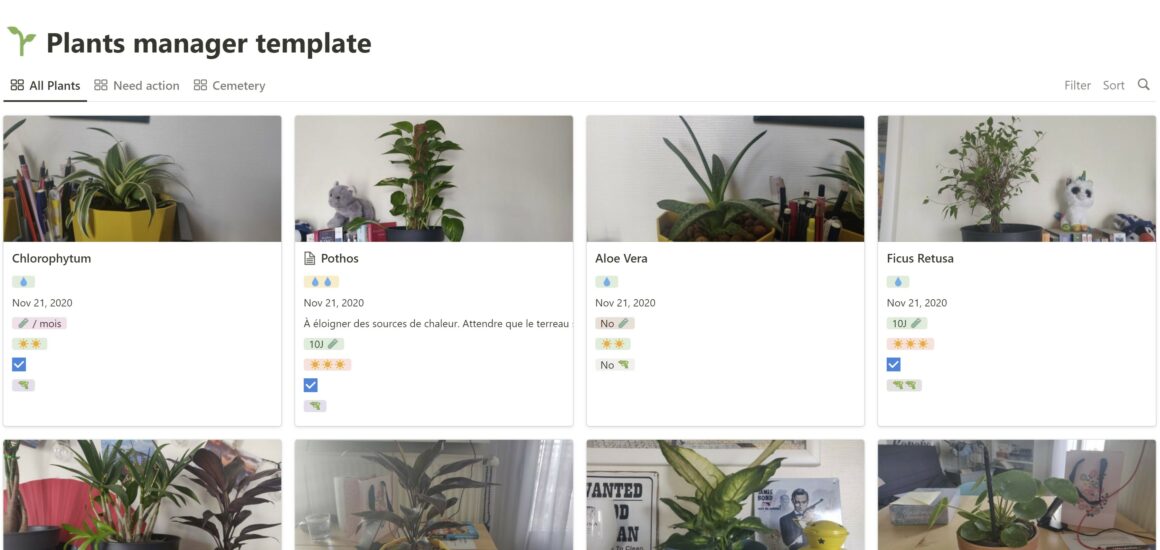Open the Chlorophytum plant photo
Image resolution: width=1160 pixels, height=550 pixels.
(142, 178)
